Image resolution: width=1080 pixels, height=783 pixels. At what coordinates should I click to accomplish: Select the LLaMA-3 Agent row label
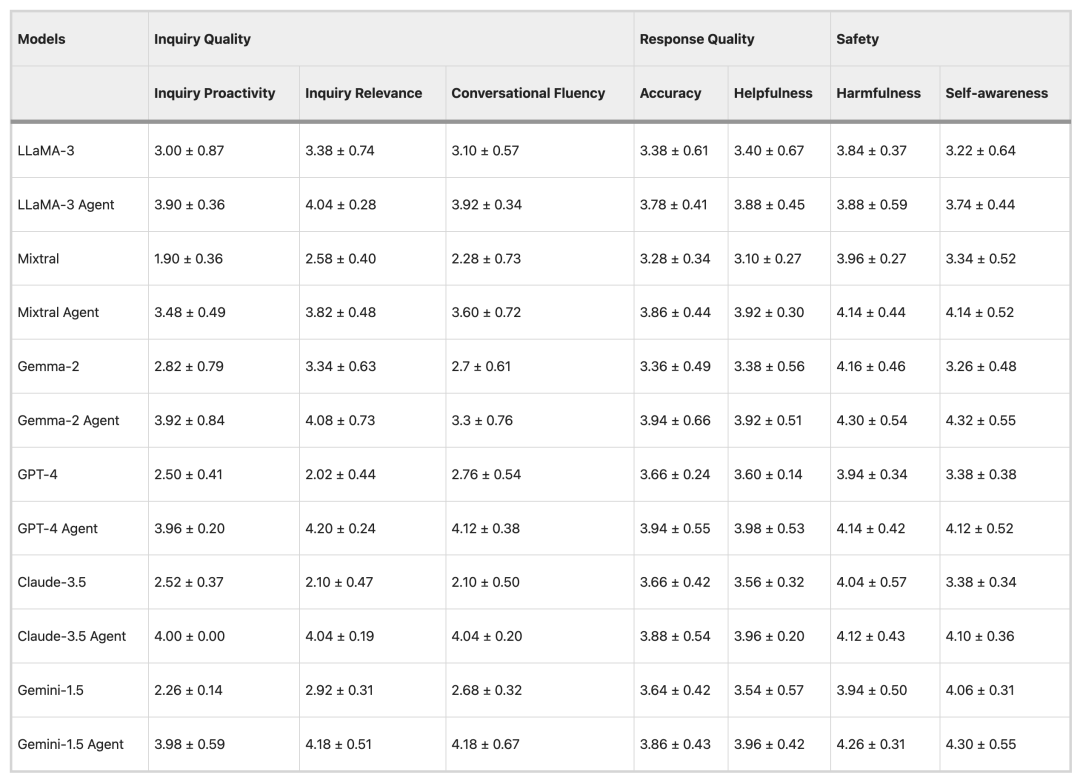coord(66,205)
